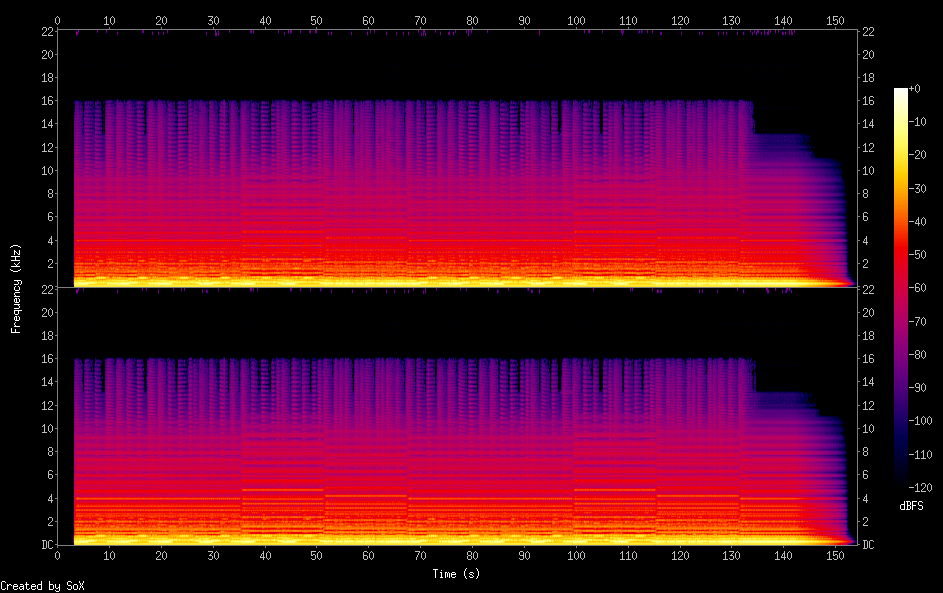The image size is (943, 593).
Task: Click "30" on the bottom time axis
Action: (213, 556)
